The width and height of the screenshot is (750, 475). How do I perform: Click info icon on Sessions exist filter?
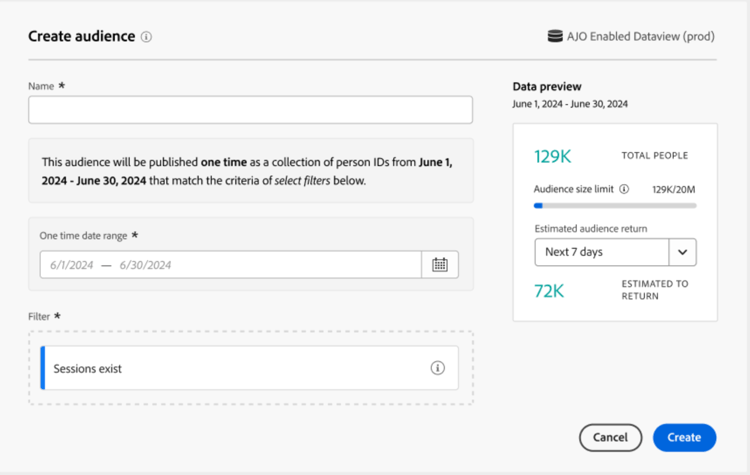(x=437, y=368)
